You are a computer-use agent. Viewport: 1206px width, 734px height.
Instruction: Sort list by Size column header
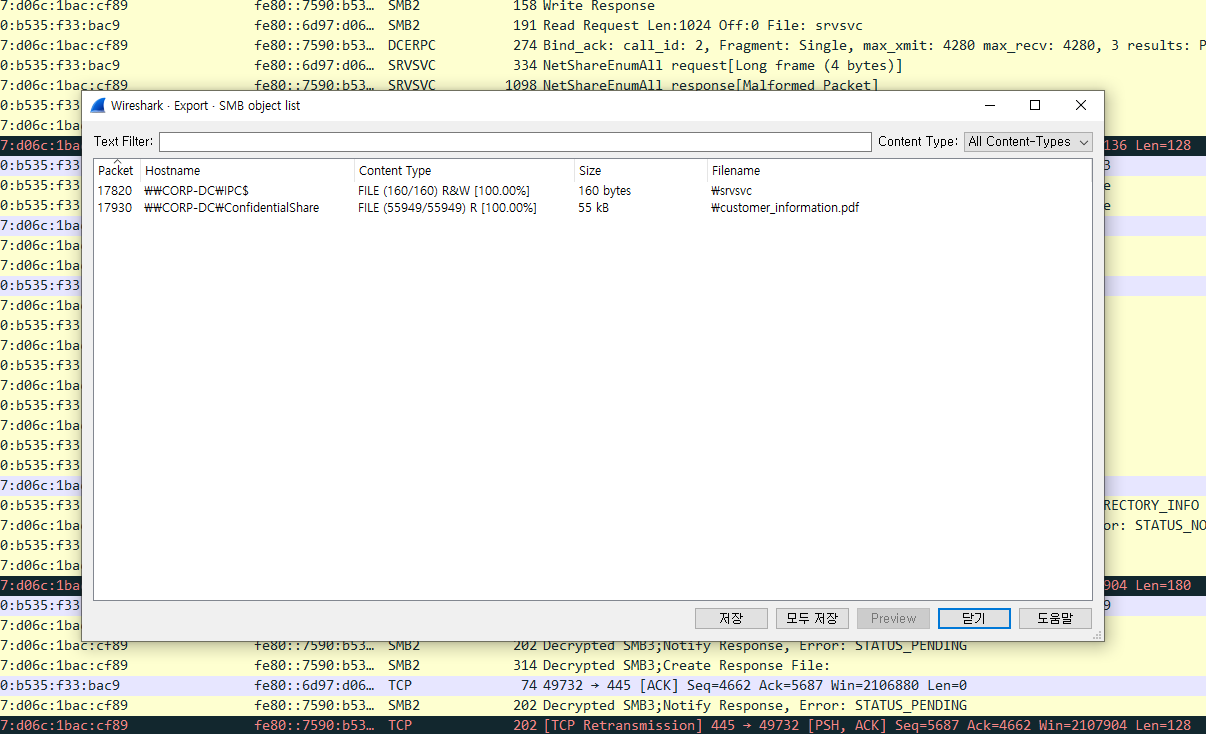point(641,170)
